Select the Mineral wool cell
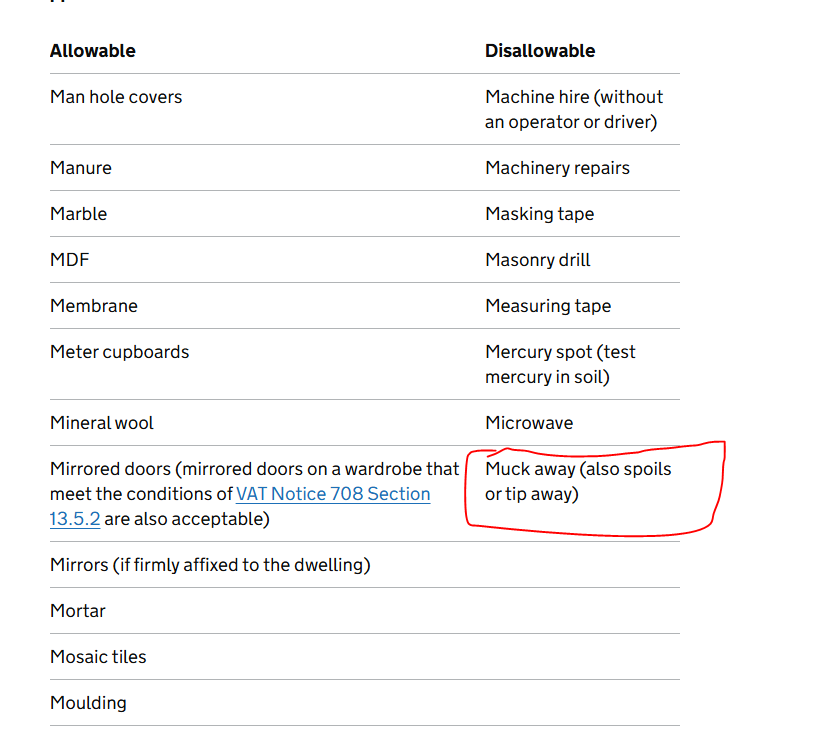Viewport: 824px width, 756px height. pyautogui.click(x=102, y=423)
